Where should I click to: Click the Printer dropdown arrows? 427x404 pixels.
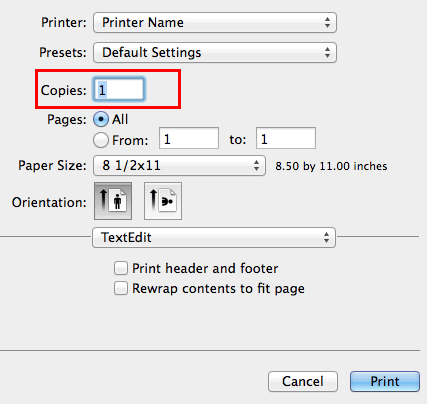327,23
